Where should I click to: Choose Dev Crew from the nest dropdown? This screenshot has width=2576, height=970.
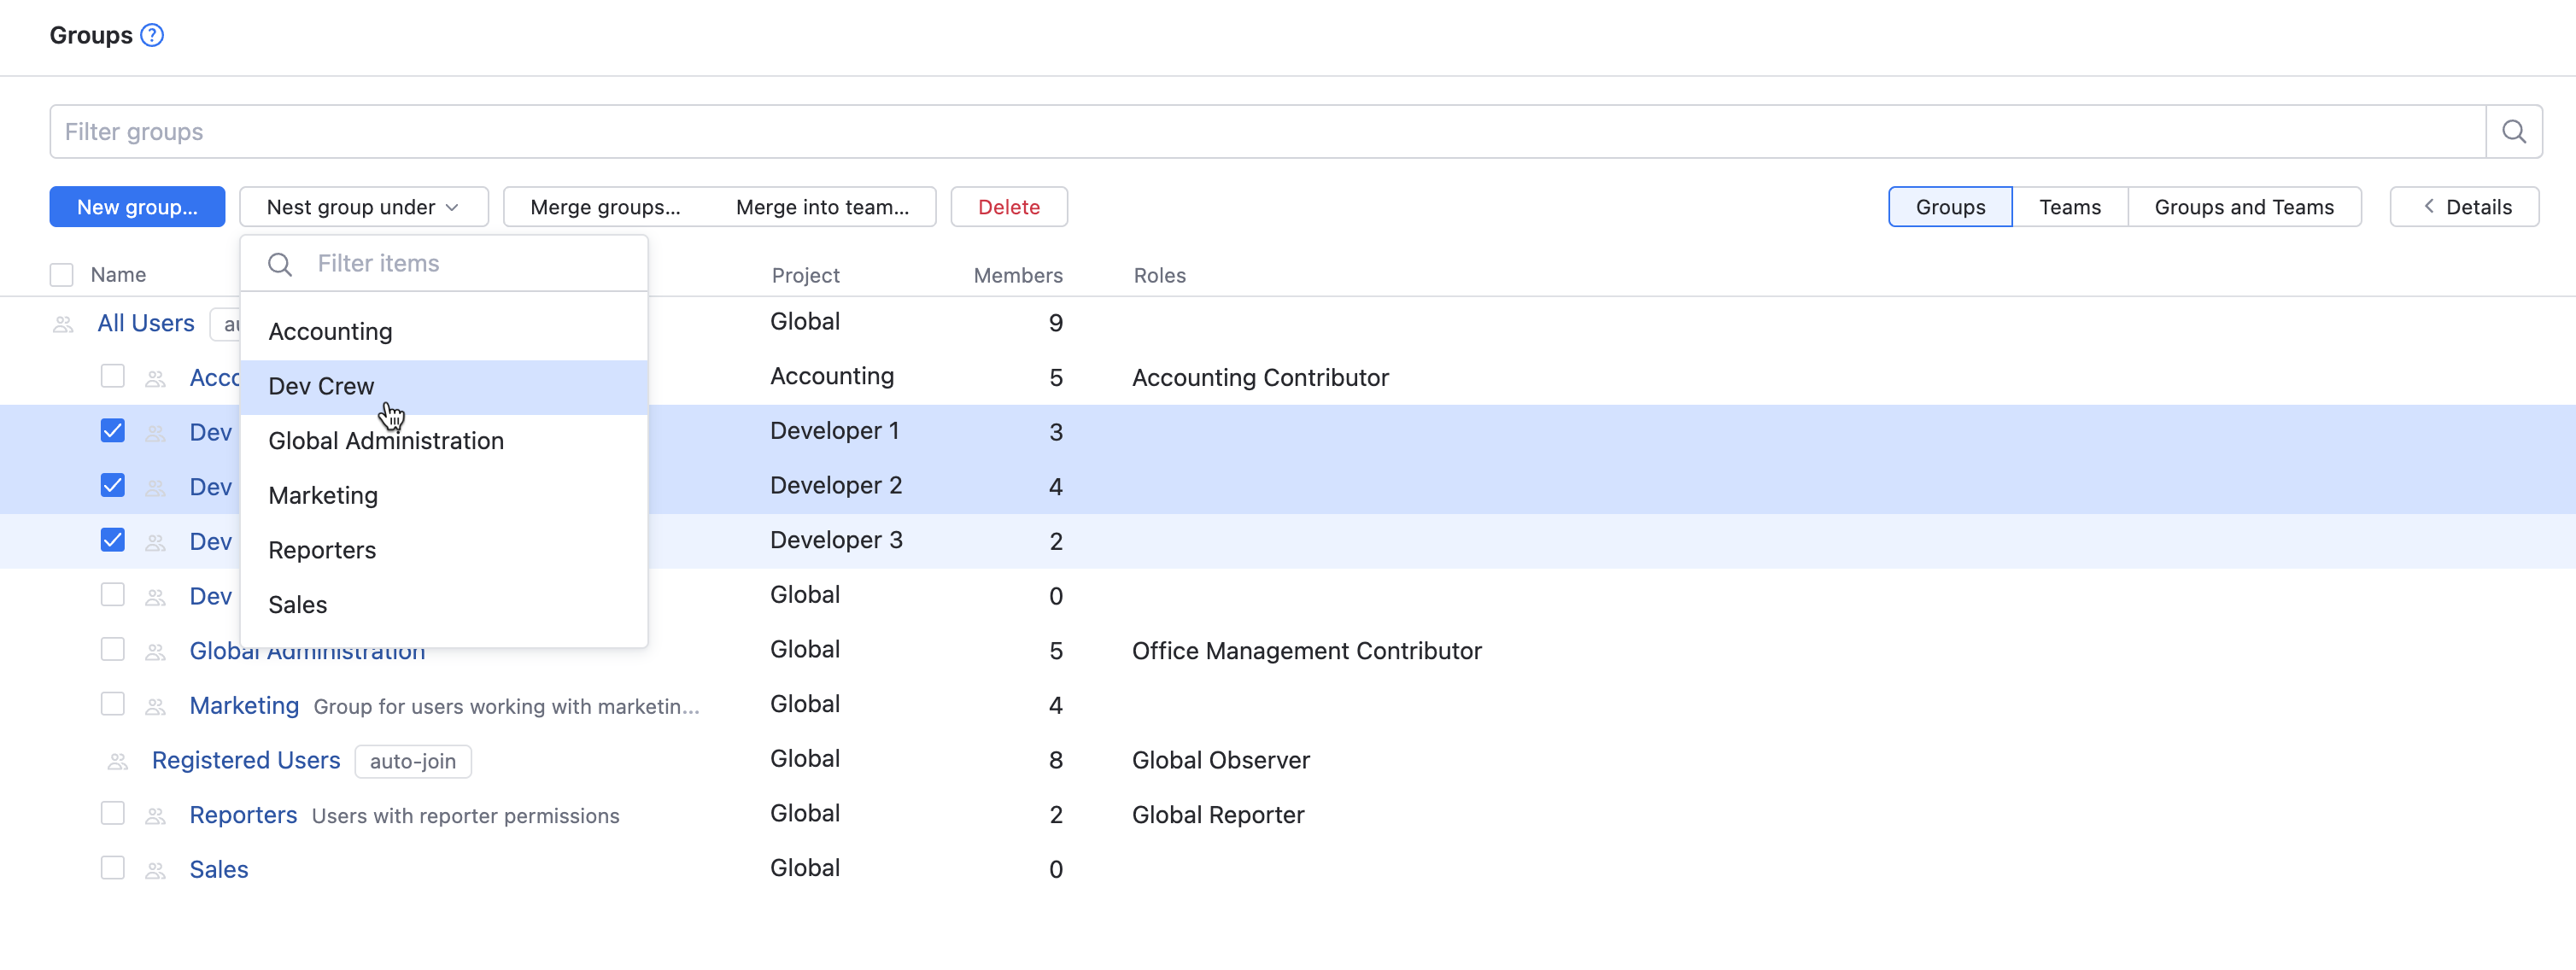[x=321, y=386]
